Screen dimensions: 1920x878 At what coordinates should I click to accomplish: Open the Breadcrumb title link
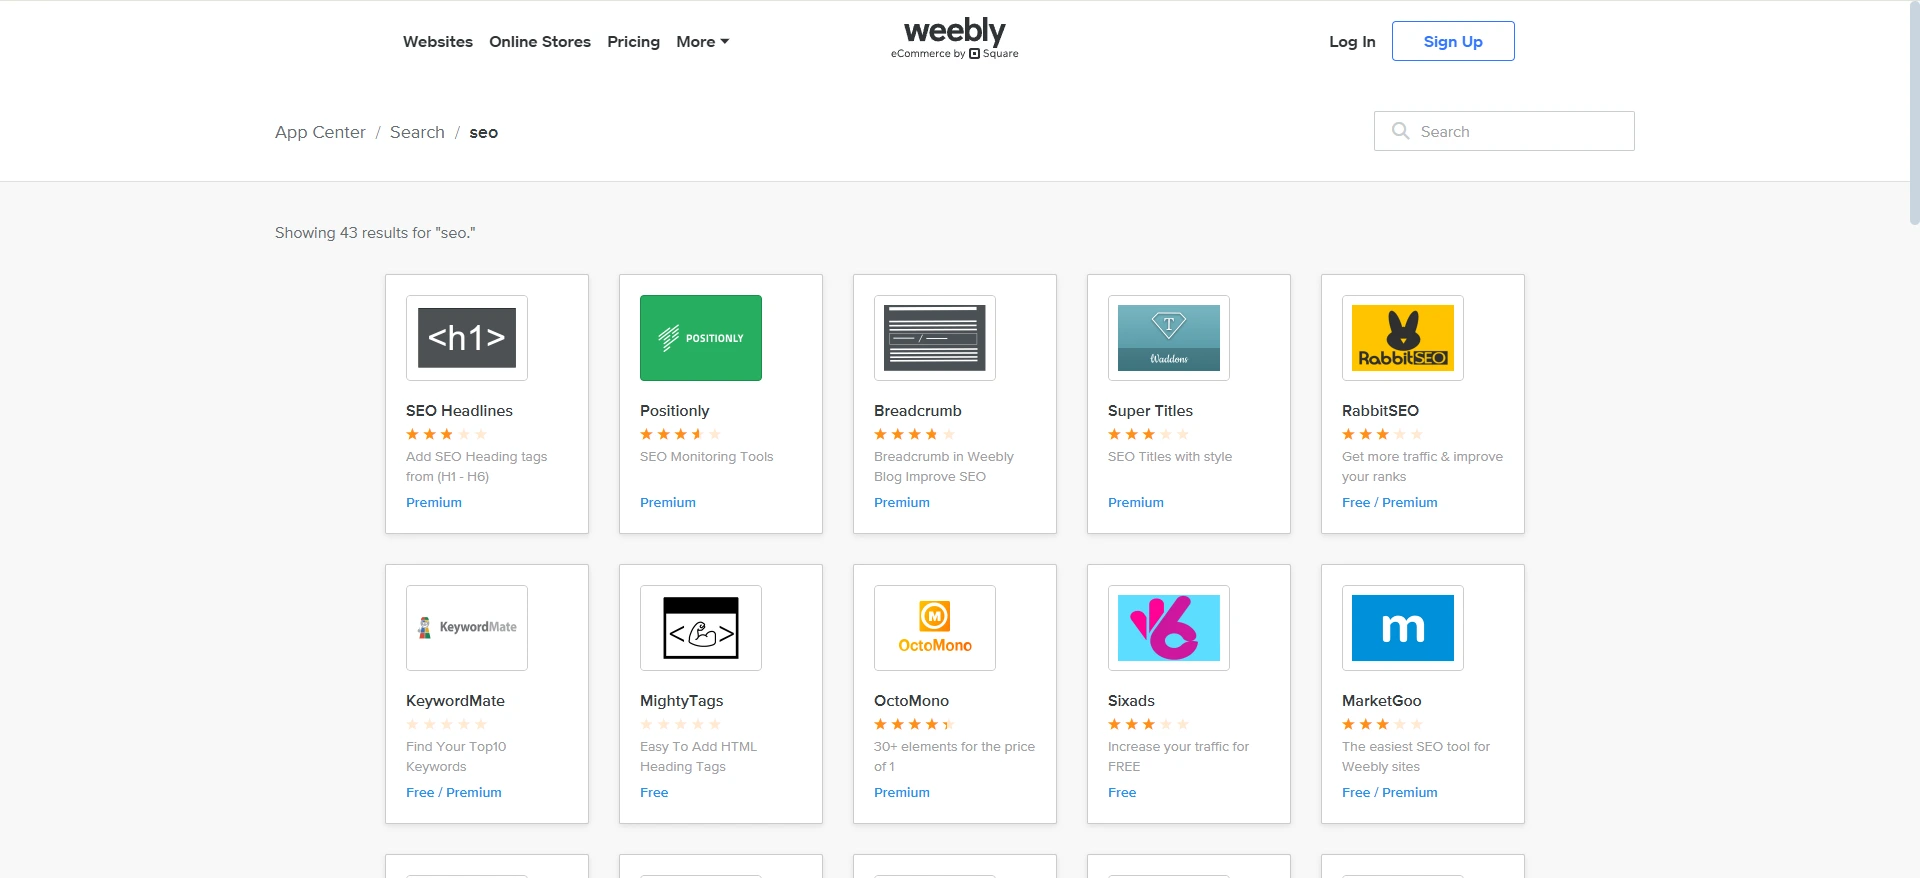coord(917,411)
